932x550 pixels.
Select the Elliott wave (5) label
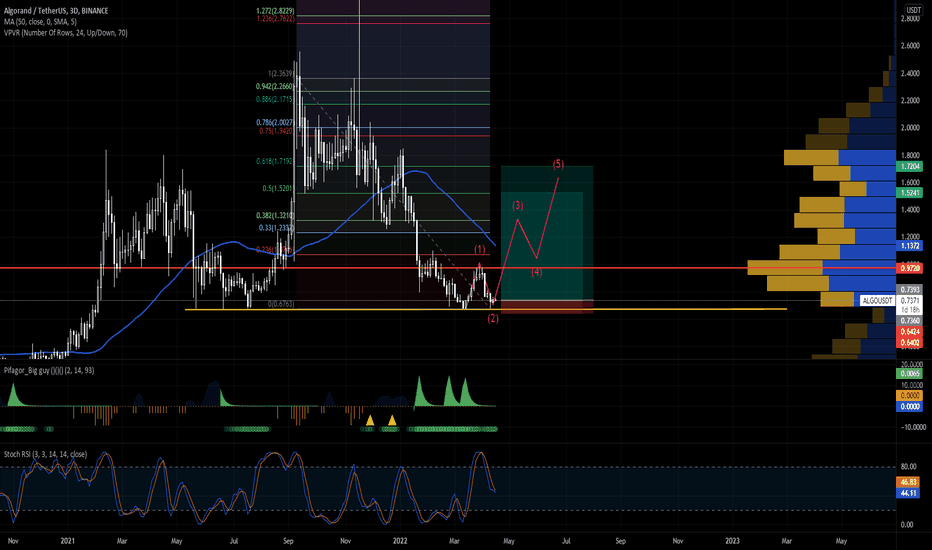coord(558,164)
